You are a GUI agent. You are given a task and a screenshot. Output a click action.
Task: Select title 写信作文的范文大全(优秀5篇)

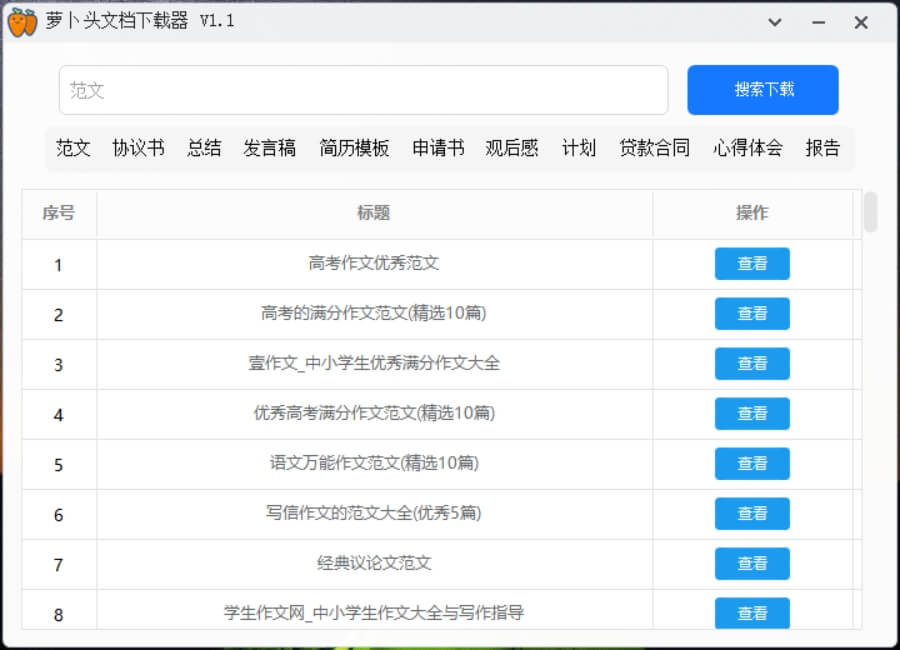click(374, 513)
